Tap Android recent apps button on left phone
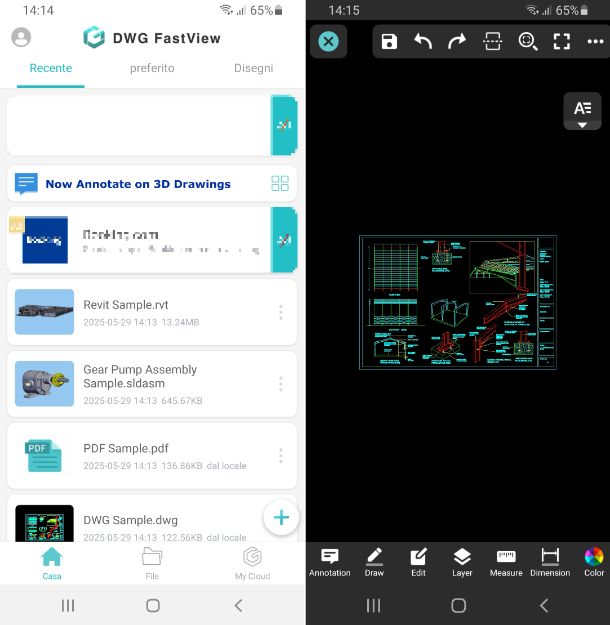 click(68, 605)
